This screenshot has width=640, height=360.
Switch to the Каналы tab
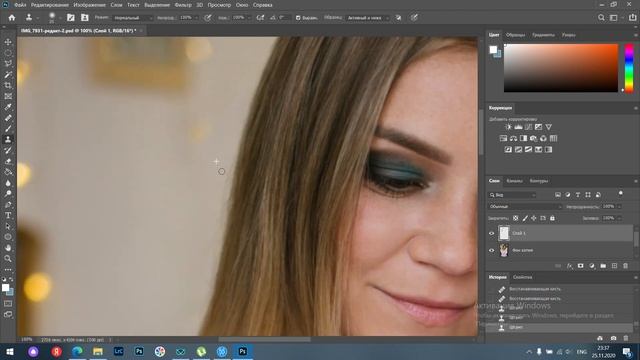click(514, 181)
